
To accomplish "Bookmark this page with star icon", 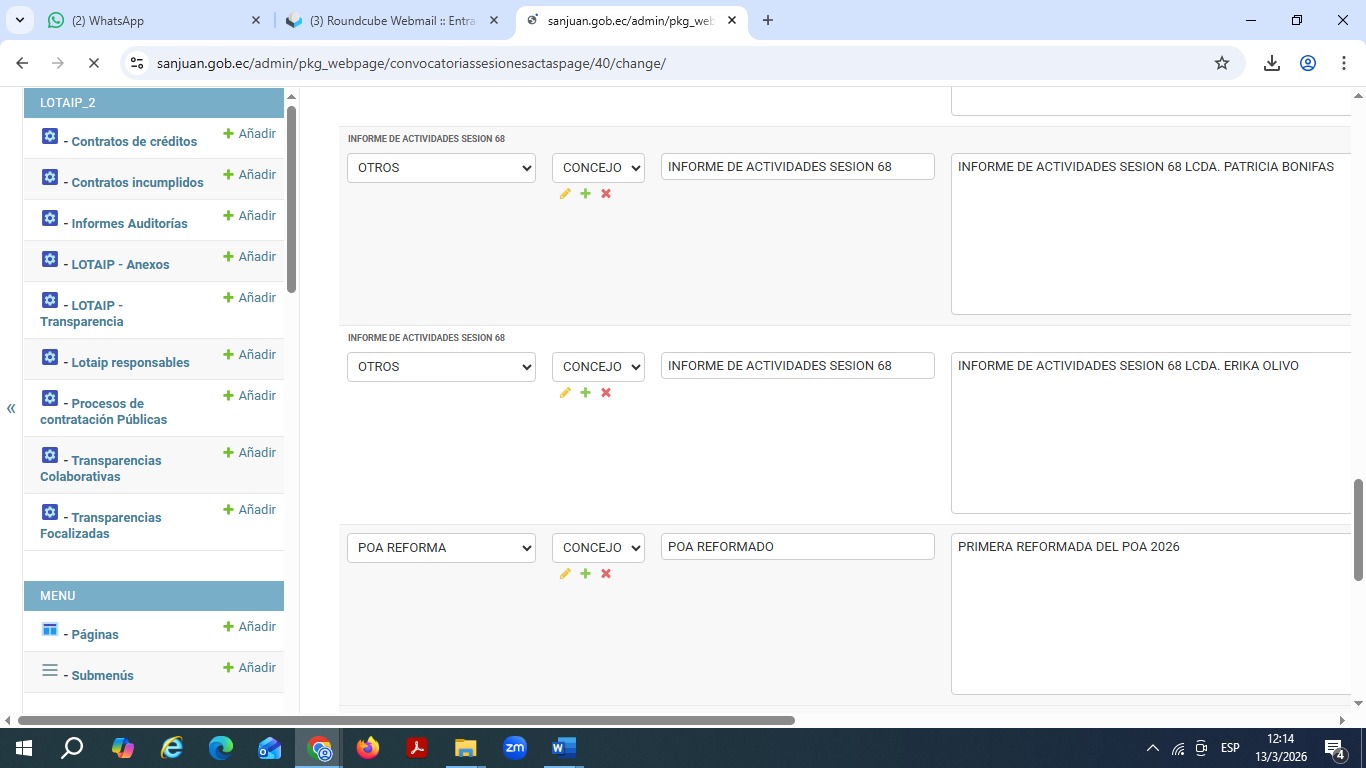I will click(x=1221, y=63).
